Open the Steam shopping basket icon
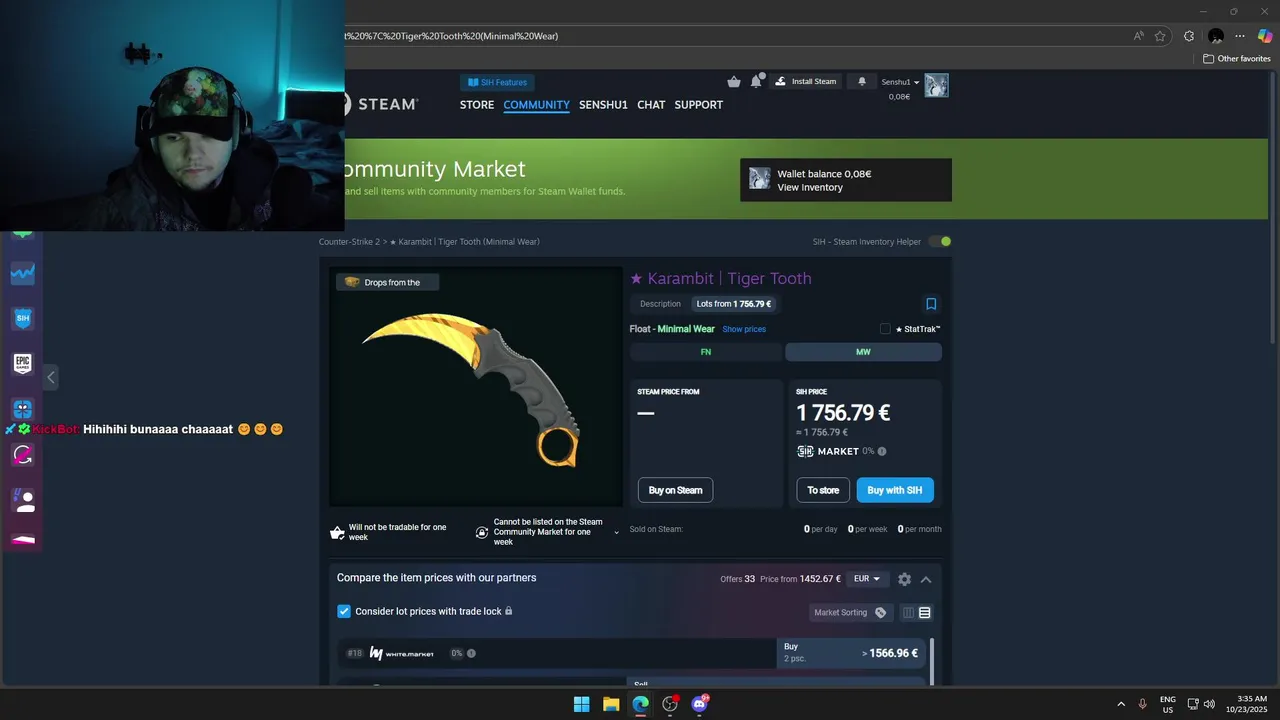The image size is (1280, 720). pos(734,82)
